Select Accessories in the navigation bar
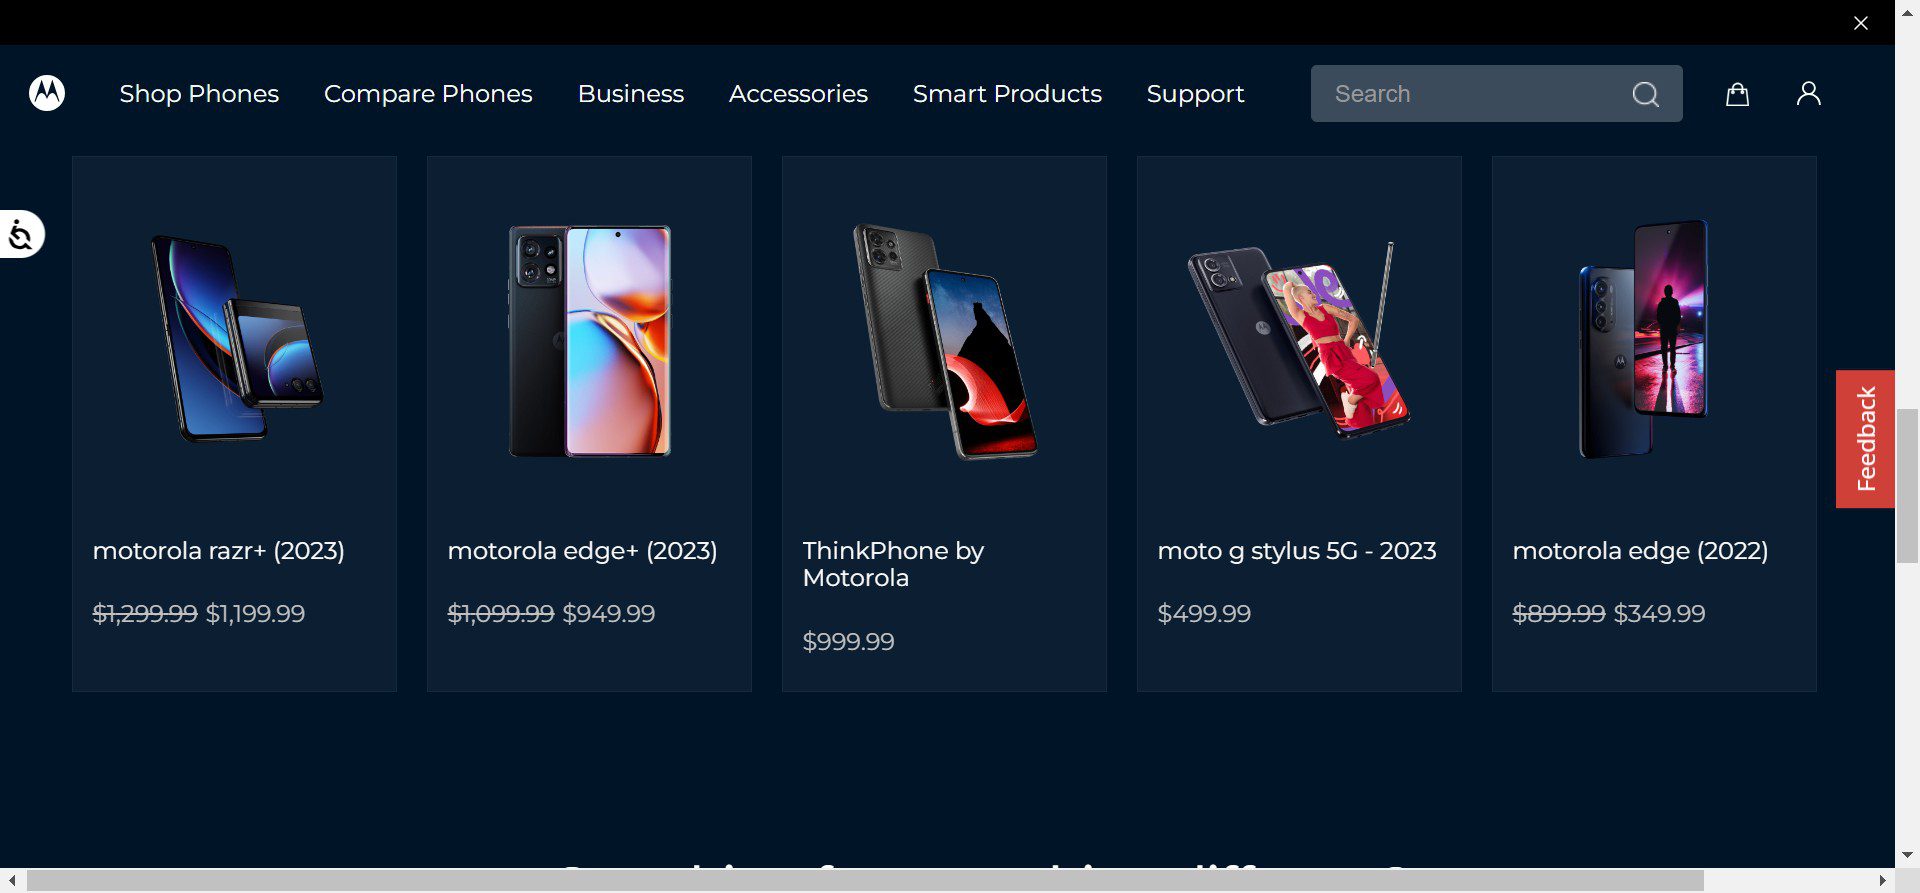Screen dimensions: 1920x893 pos(798,93)
